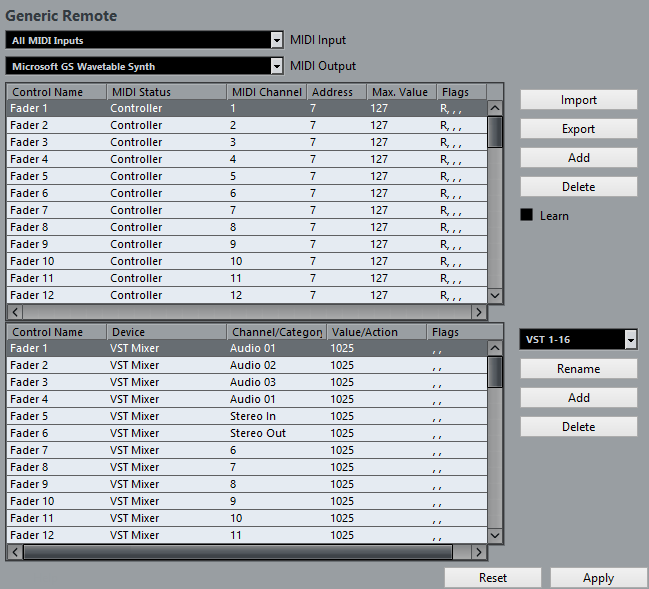This screenshot has width=649, height=589.
Task: Click the Reset button
Action: pos(493,577)
